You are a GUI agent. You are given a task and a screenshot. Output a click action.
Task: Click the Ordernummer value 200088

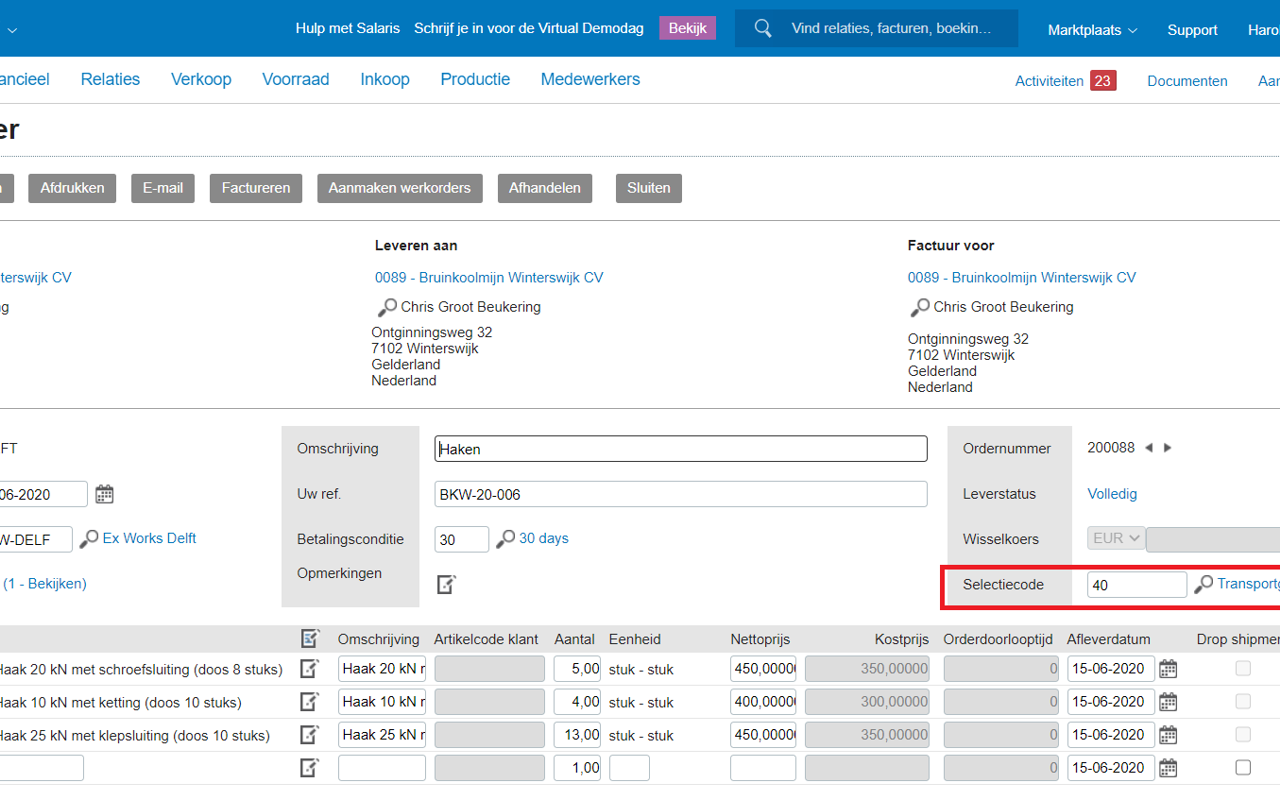click(x=1111, y=448)
